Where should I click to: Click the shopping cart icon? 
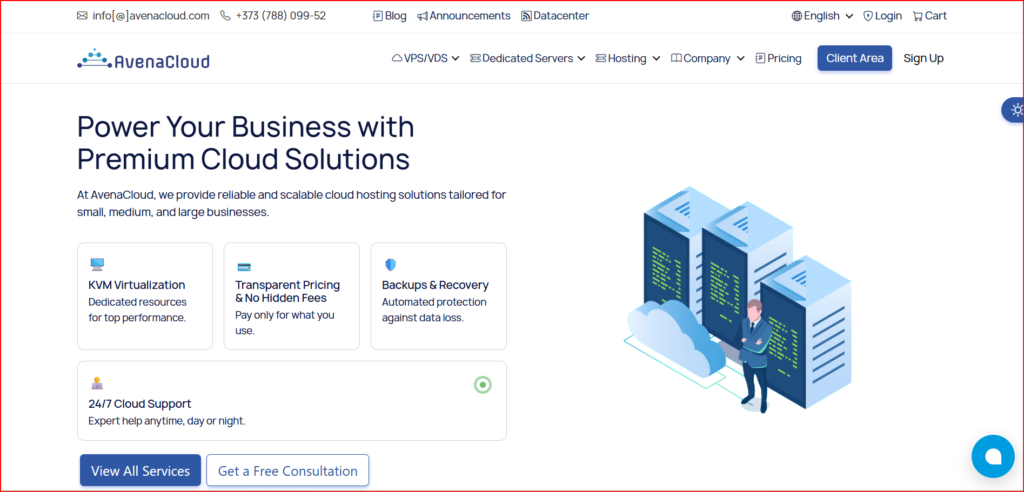(x=918, y=16)
